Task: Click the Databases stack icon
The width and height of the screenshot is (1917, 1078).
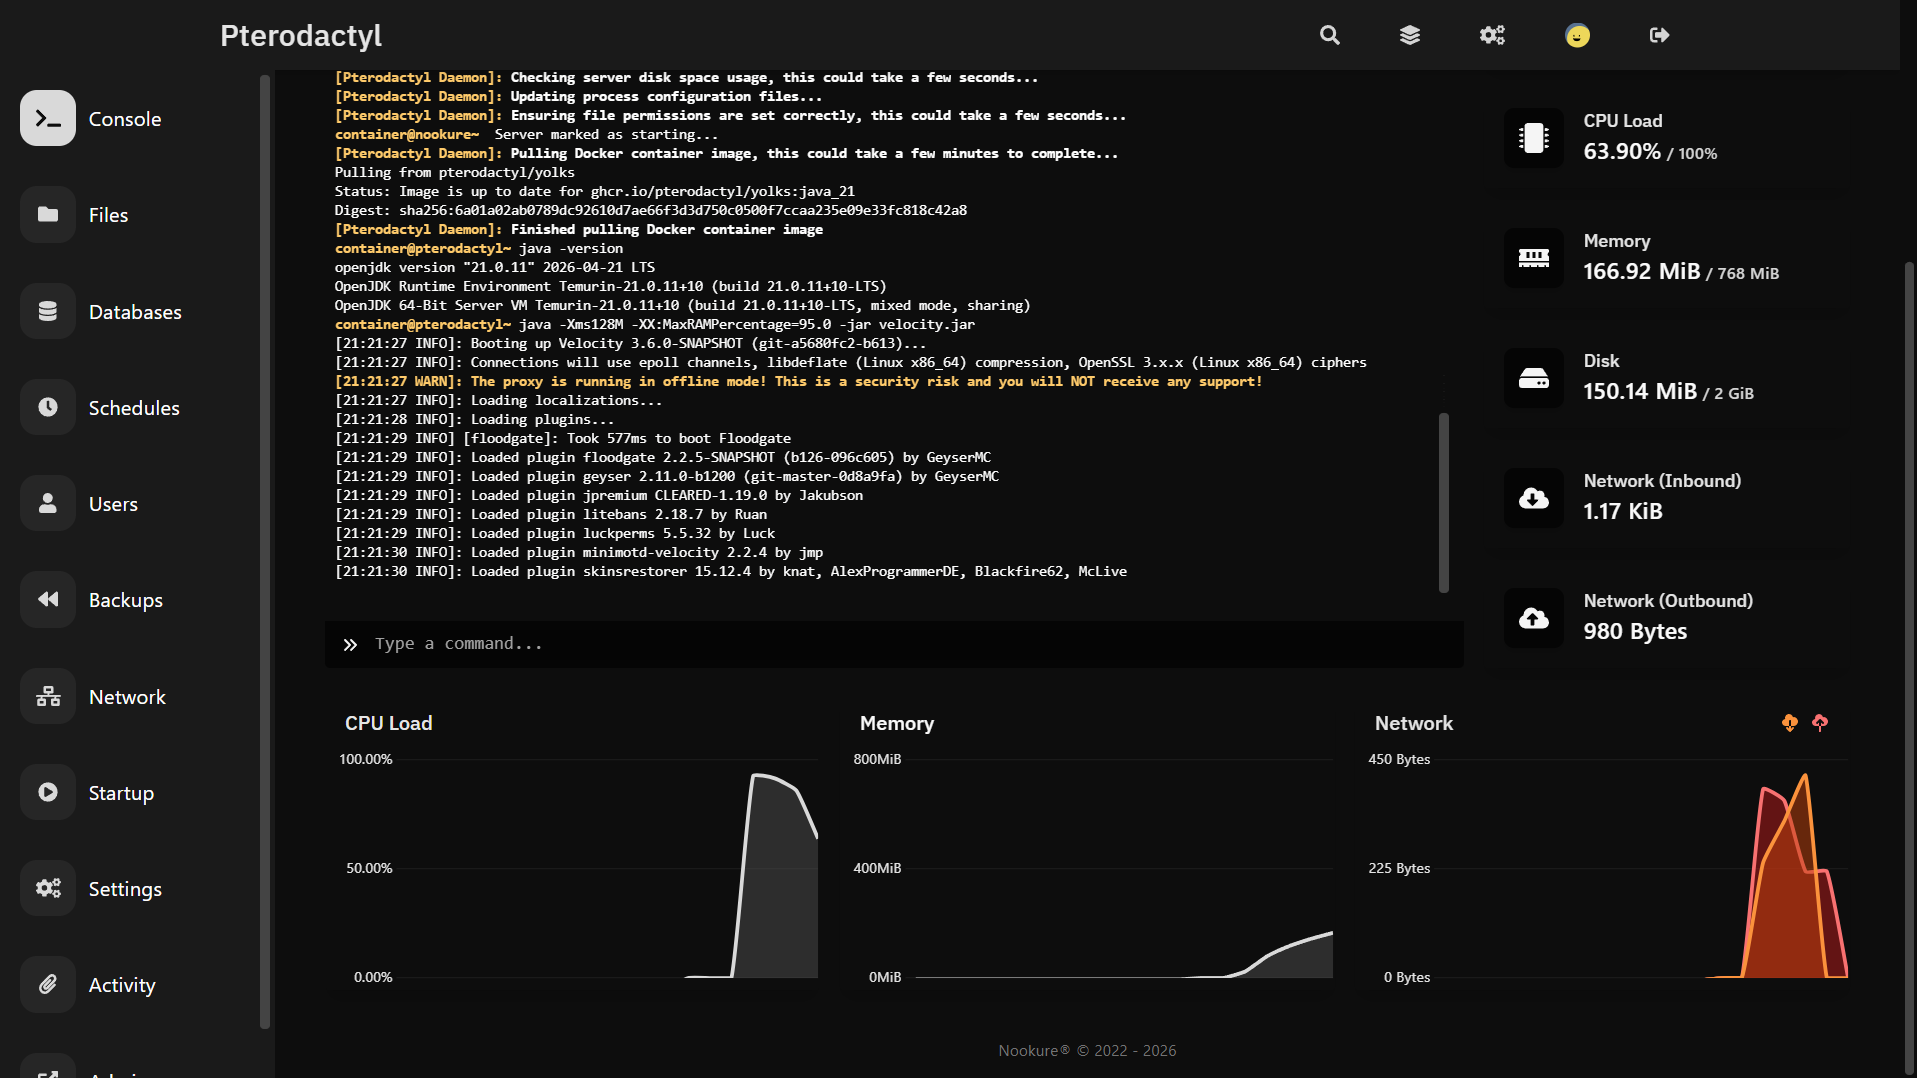Action: [48, 311]
